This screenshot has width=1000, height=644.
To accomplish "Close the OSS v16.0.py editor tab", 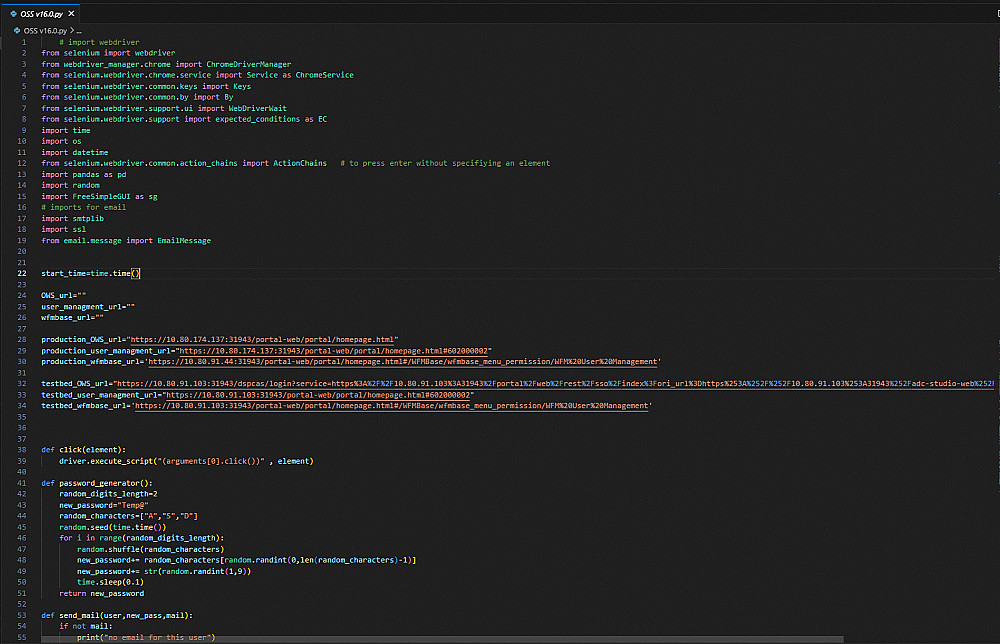I will pyautogui.click(x=71, y=13).
